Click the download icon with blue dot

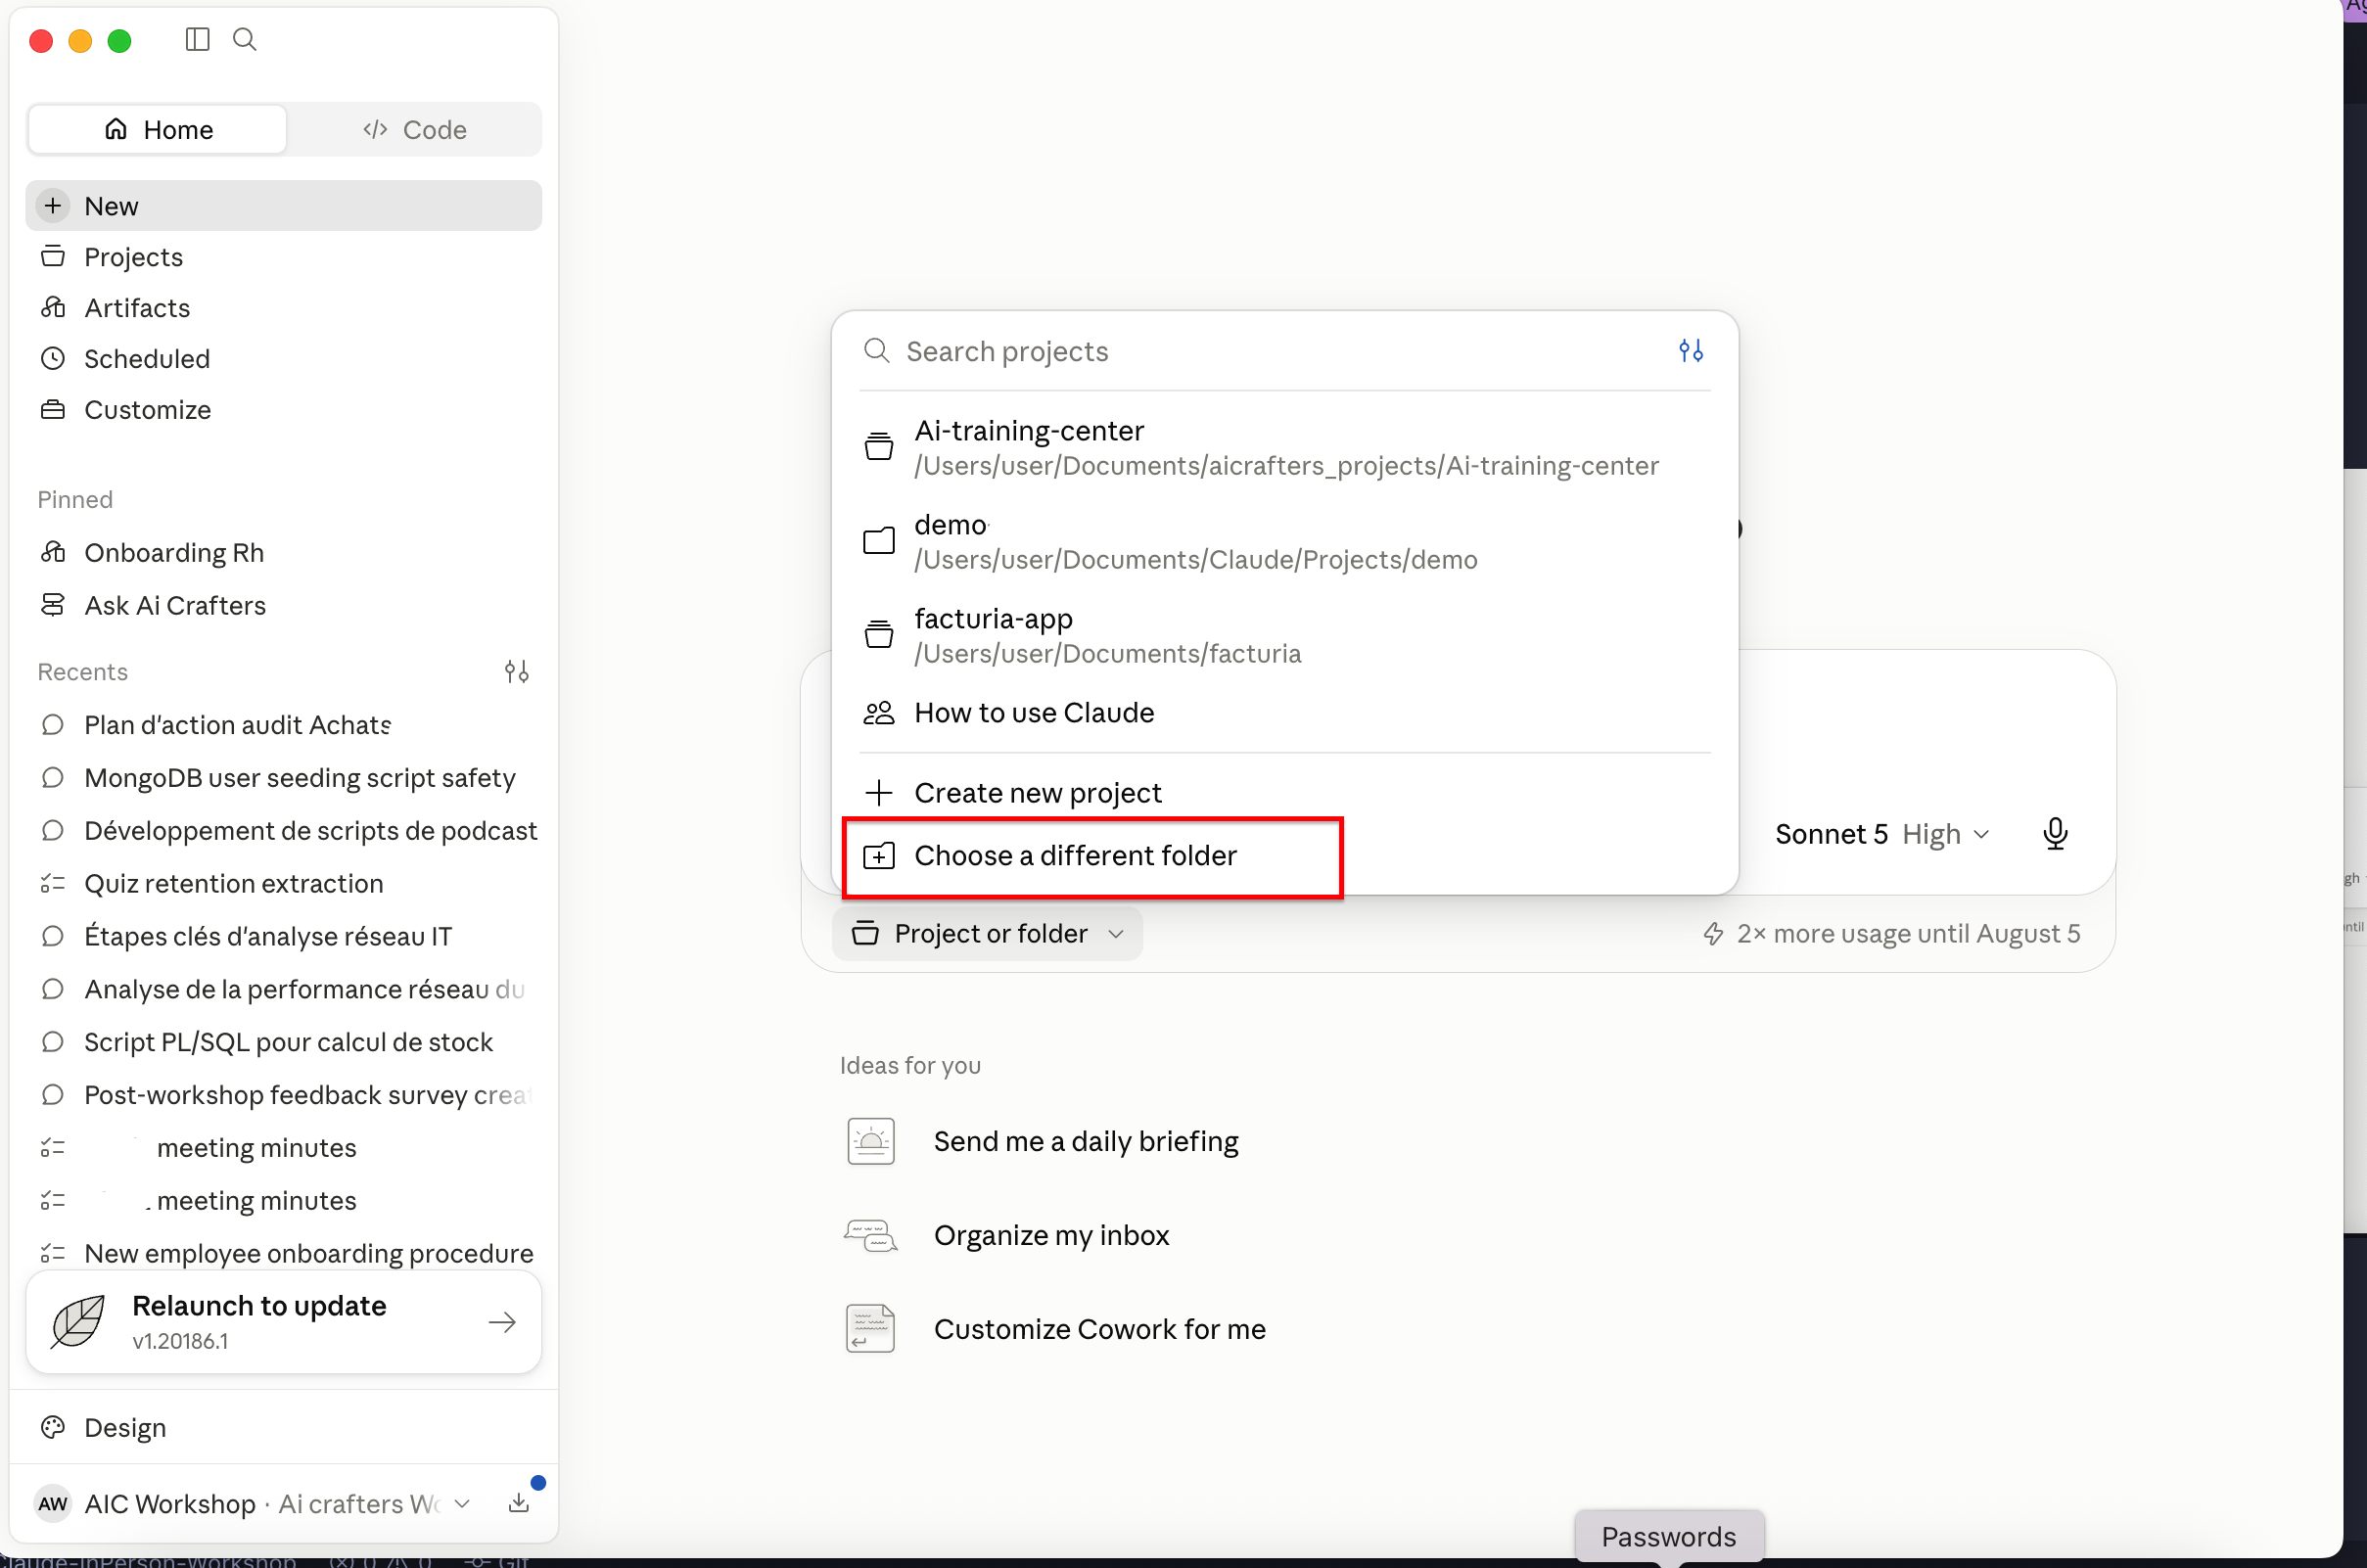click(519, 1503)
